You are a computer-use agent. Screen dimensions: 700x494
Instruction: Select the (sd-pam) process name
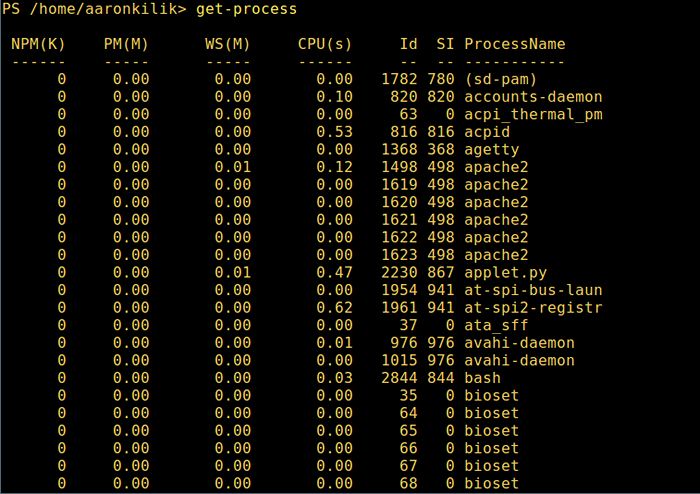[500, 79]
